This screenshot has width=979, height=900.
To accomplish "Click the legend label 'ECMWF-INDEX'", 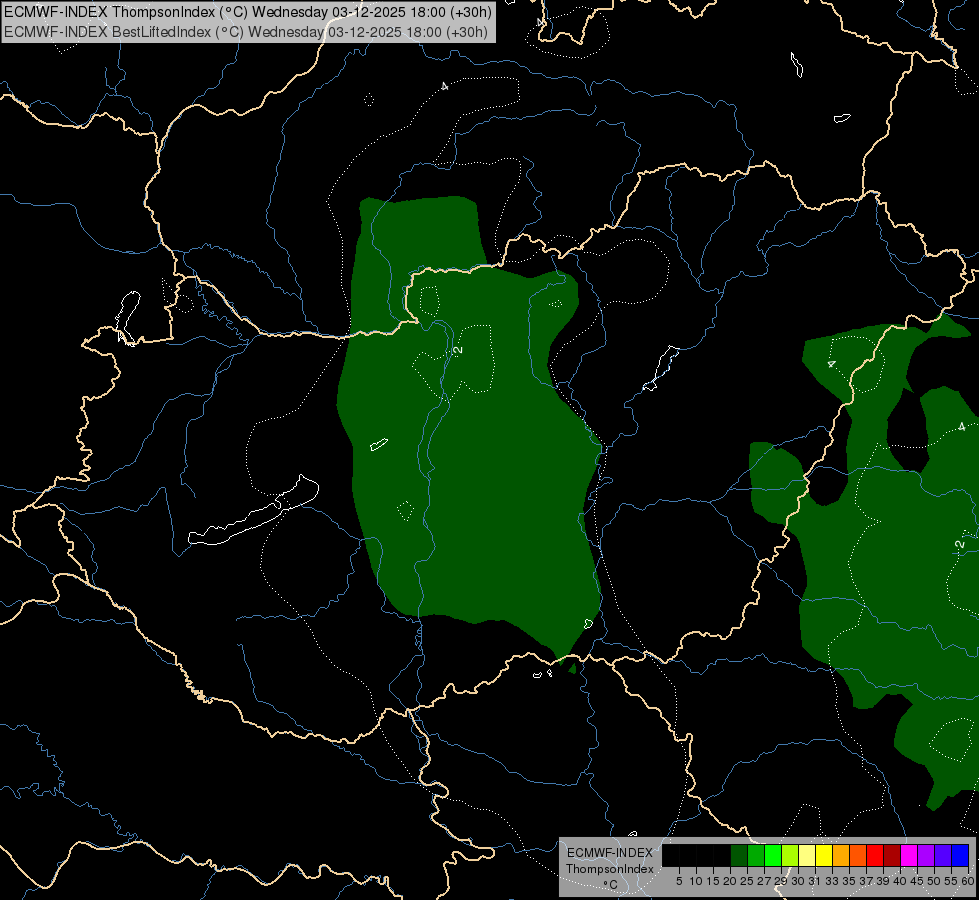I will point(610,853).
